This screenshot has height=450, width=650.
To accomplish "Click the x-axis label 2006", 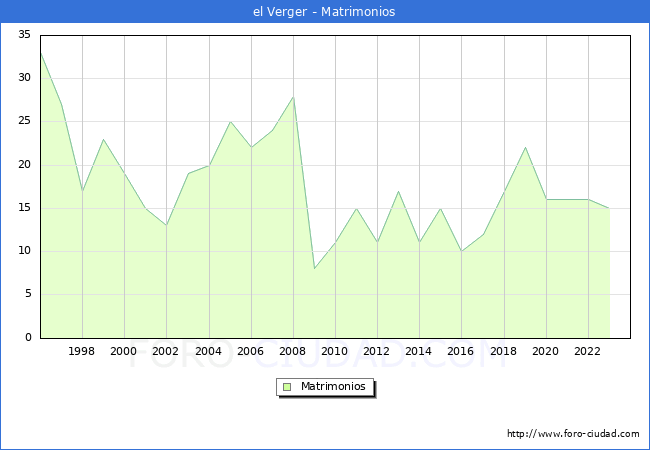I will (x=250, y=351).
